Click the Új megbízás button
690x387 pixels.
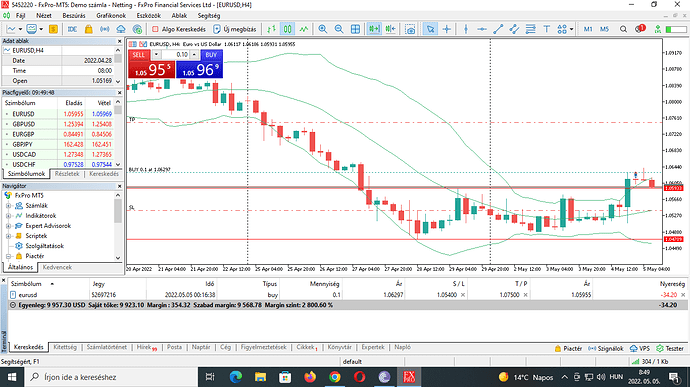pyautogui.click(x=235, y=29)
